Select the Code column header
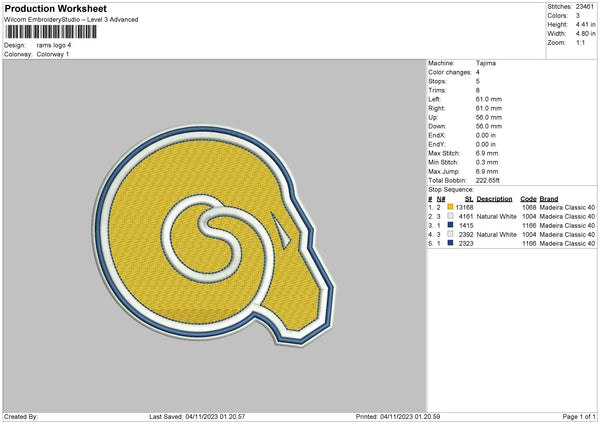Screen dimensions: 600x424 pos(529,198)
